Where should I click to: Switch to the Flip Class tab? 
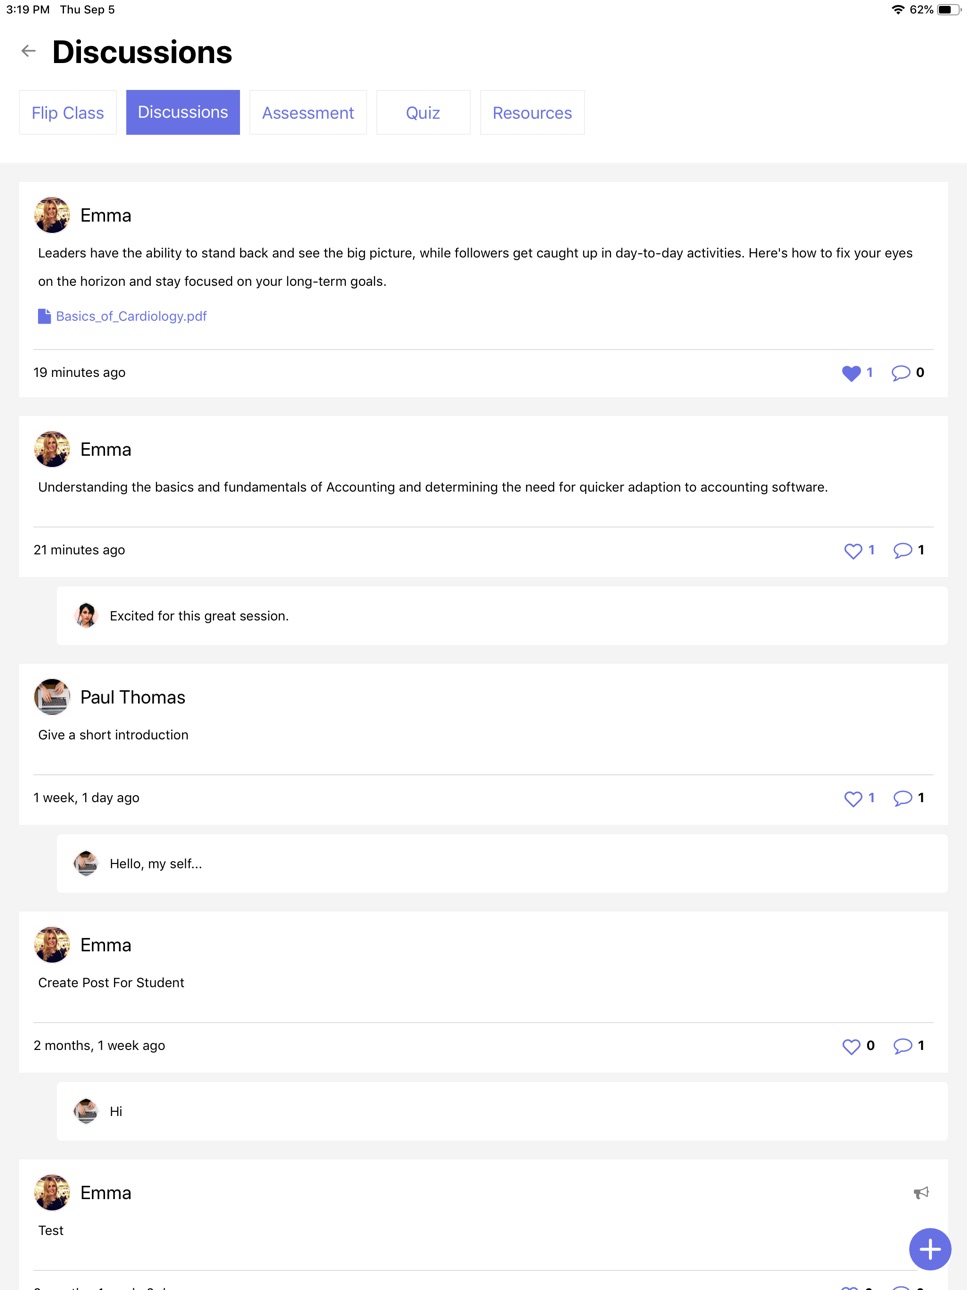point(68,113)
